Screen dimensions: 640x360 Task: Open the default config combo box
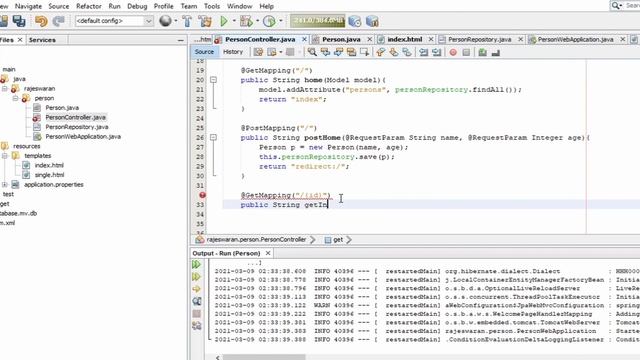pos(114,21)
